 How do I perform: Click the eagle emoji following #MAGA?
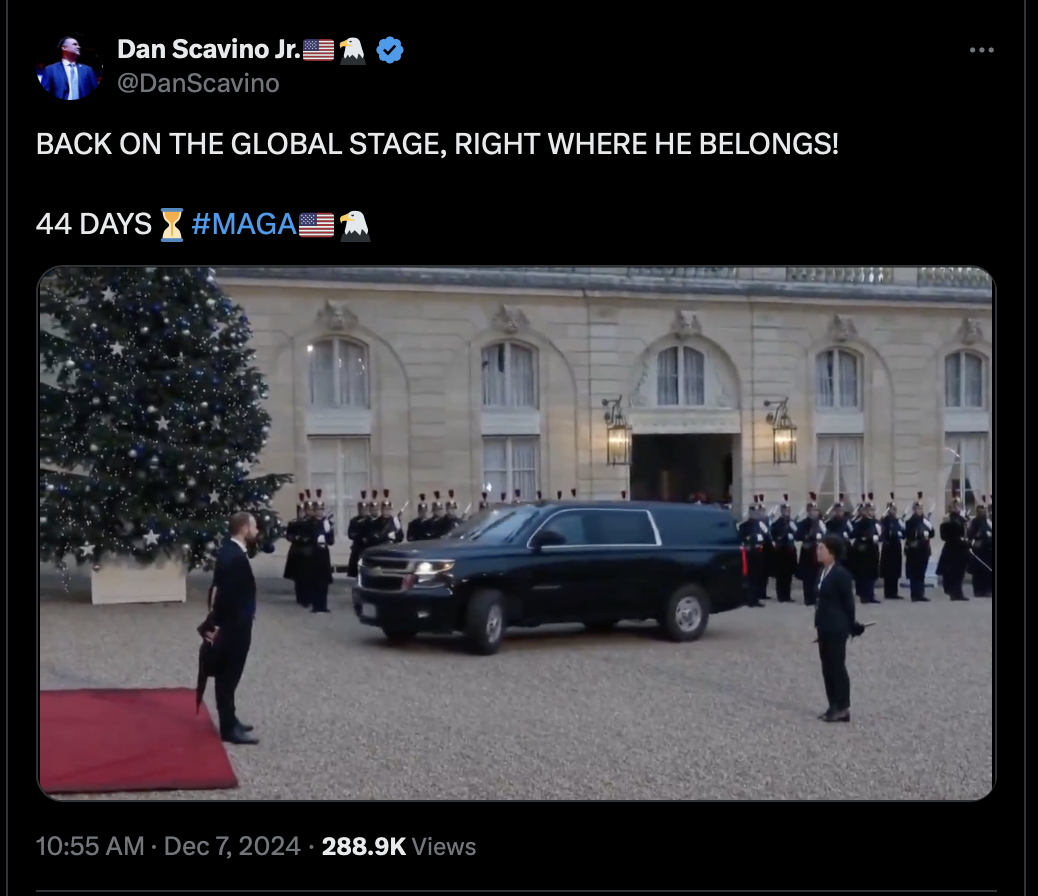[x=355, y=225]
